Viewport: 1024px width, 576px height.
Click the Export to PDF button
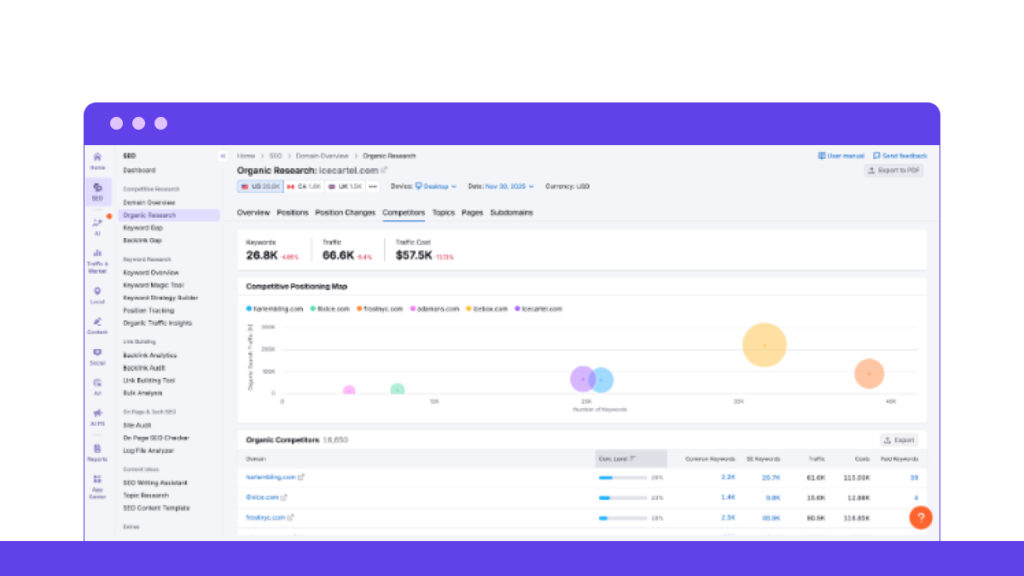894,169
